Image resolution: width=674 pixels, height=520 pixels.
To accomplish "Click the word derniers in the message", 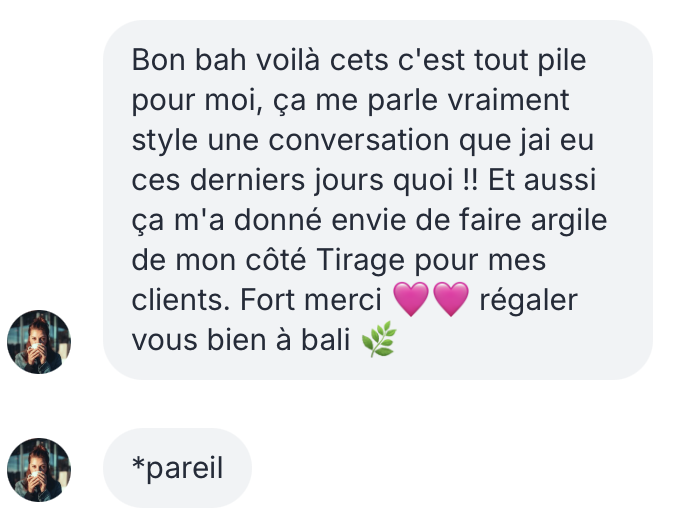I will point(247,180).
